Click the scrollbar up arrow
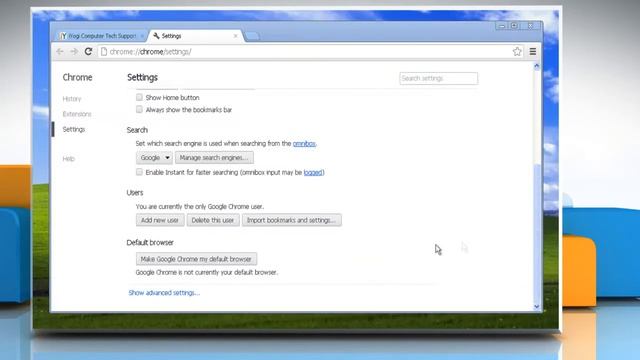 [537, 66]
